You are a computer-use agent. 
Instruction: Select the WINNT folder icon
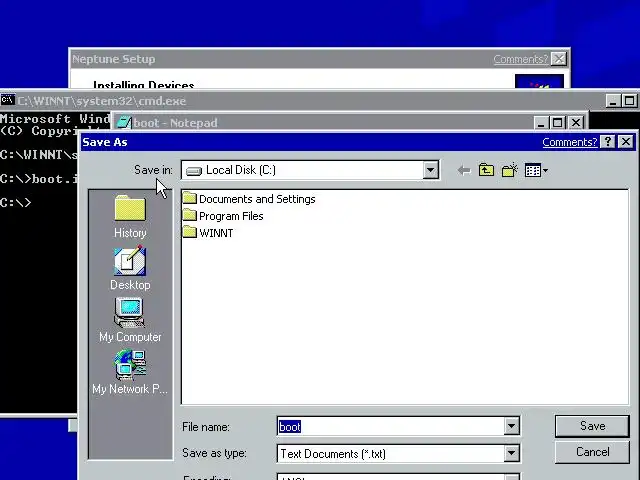point(189,232)
